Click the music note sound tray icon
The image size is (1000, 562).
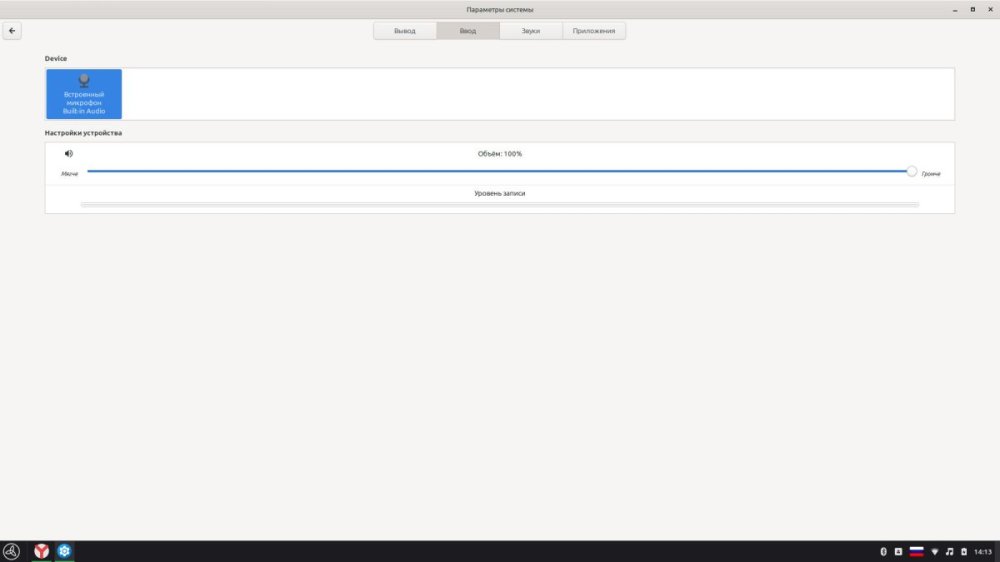(950, 552)
